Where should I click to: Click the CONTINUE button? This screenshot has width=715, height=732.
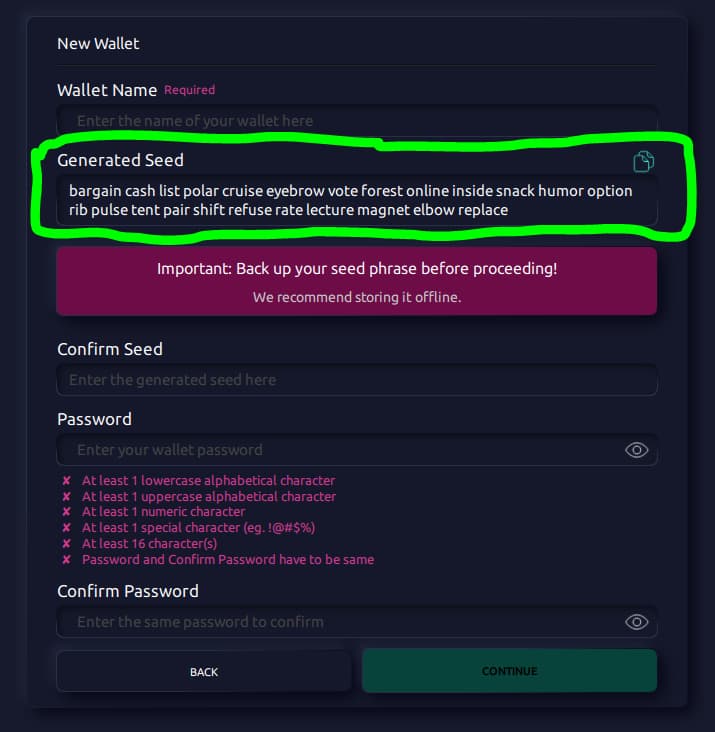[x=510, y=671]
